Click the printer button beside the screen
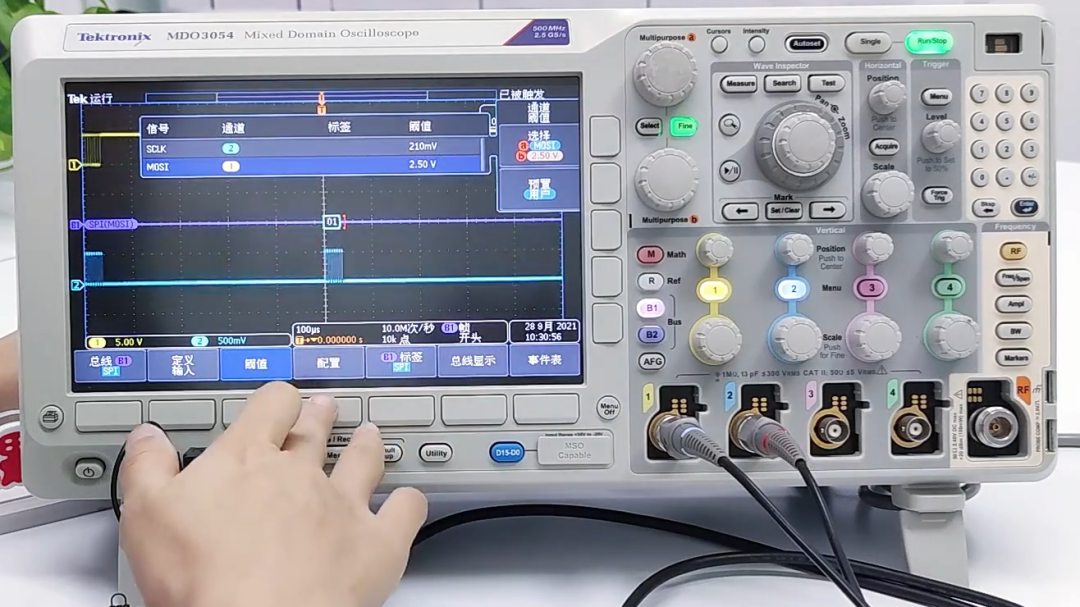This screenshot has width=1080, height=607. coord(51,417)
